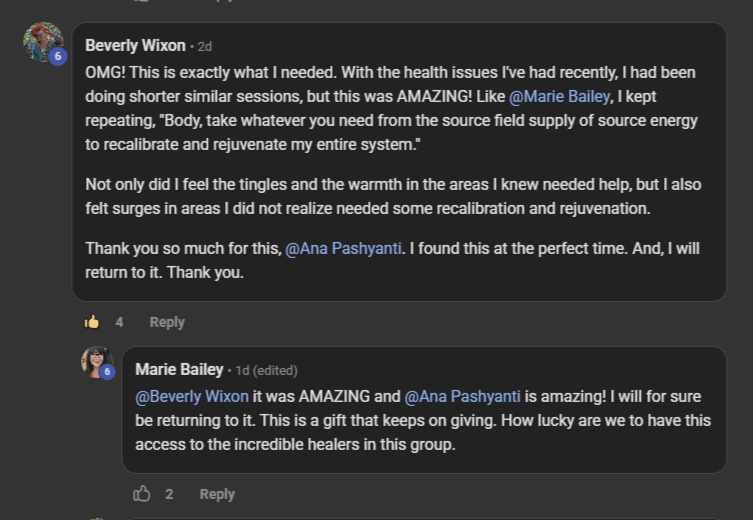Viewport: 753px width, 520px height.
Task: Toggle the thumbs-up like on Beverly's comment
Action: 92,322
